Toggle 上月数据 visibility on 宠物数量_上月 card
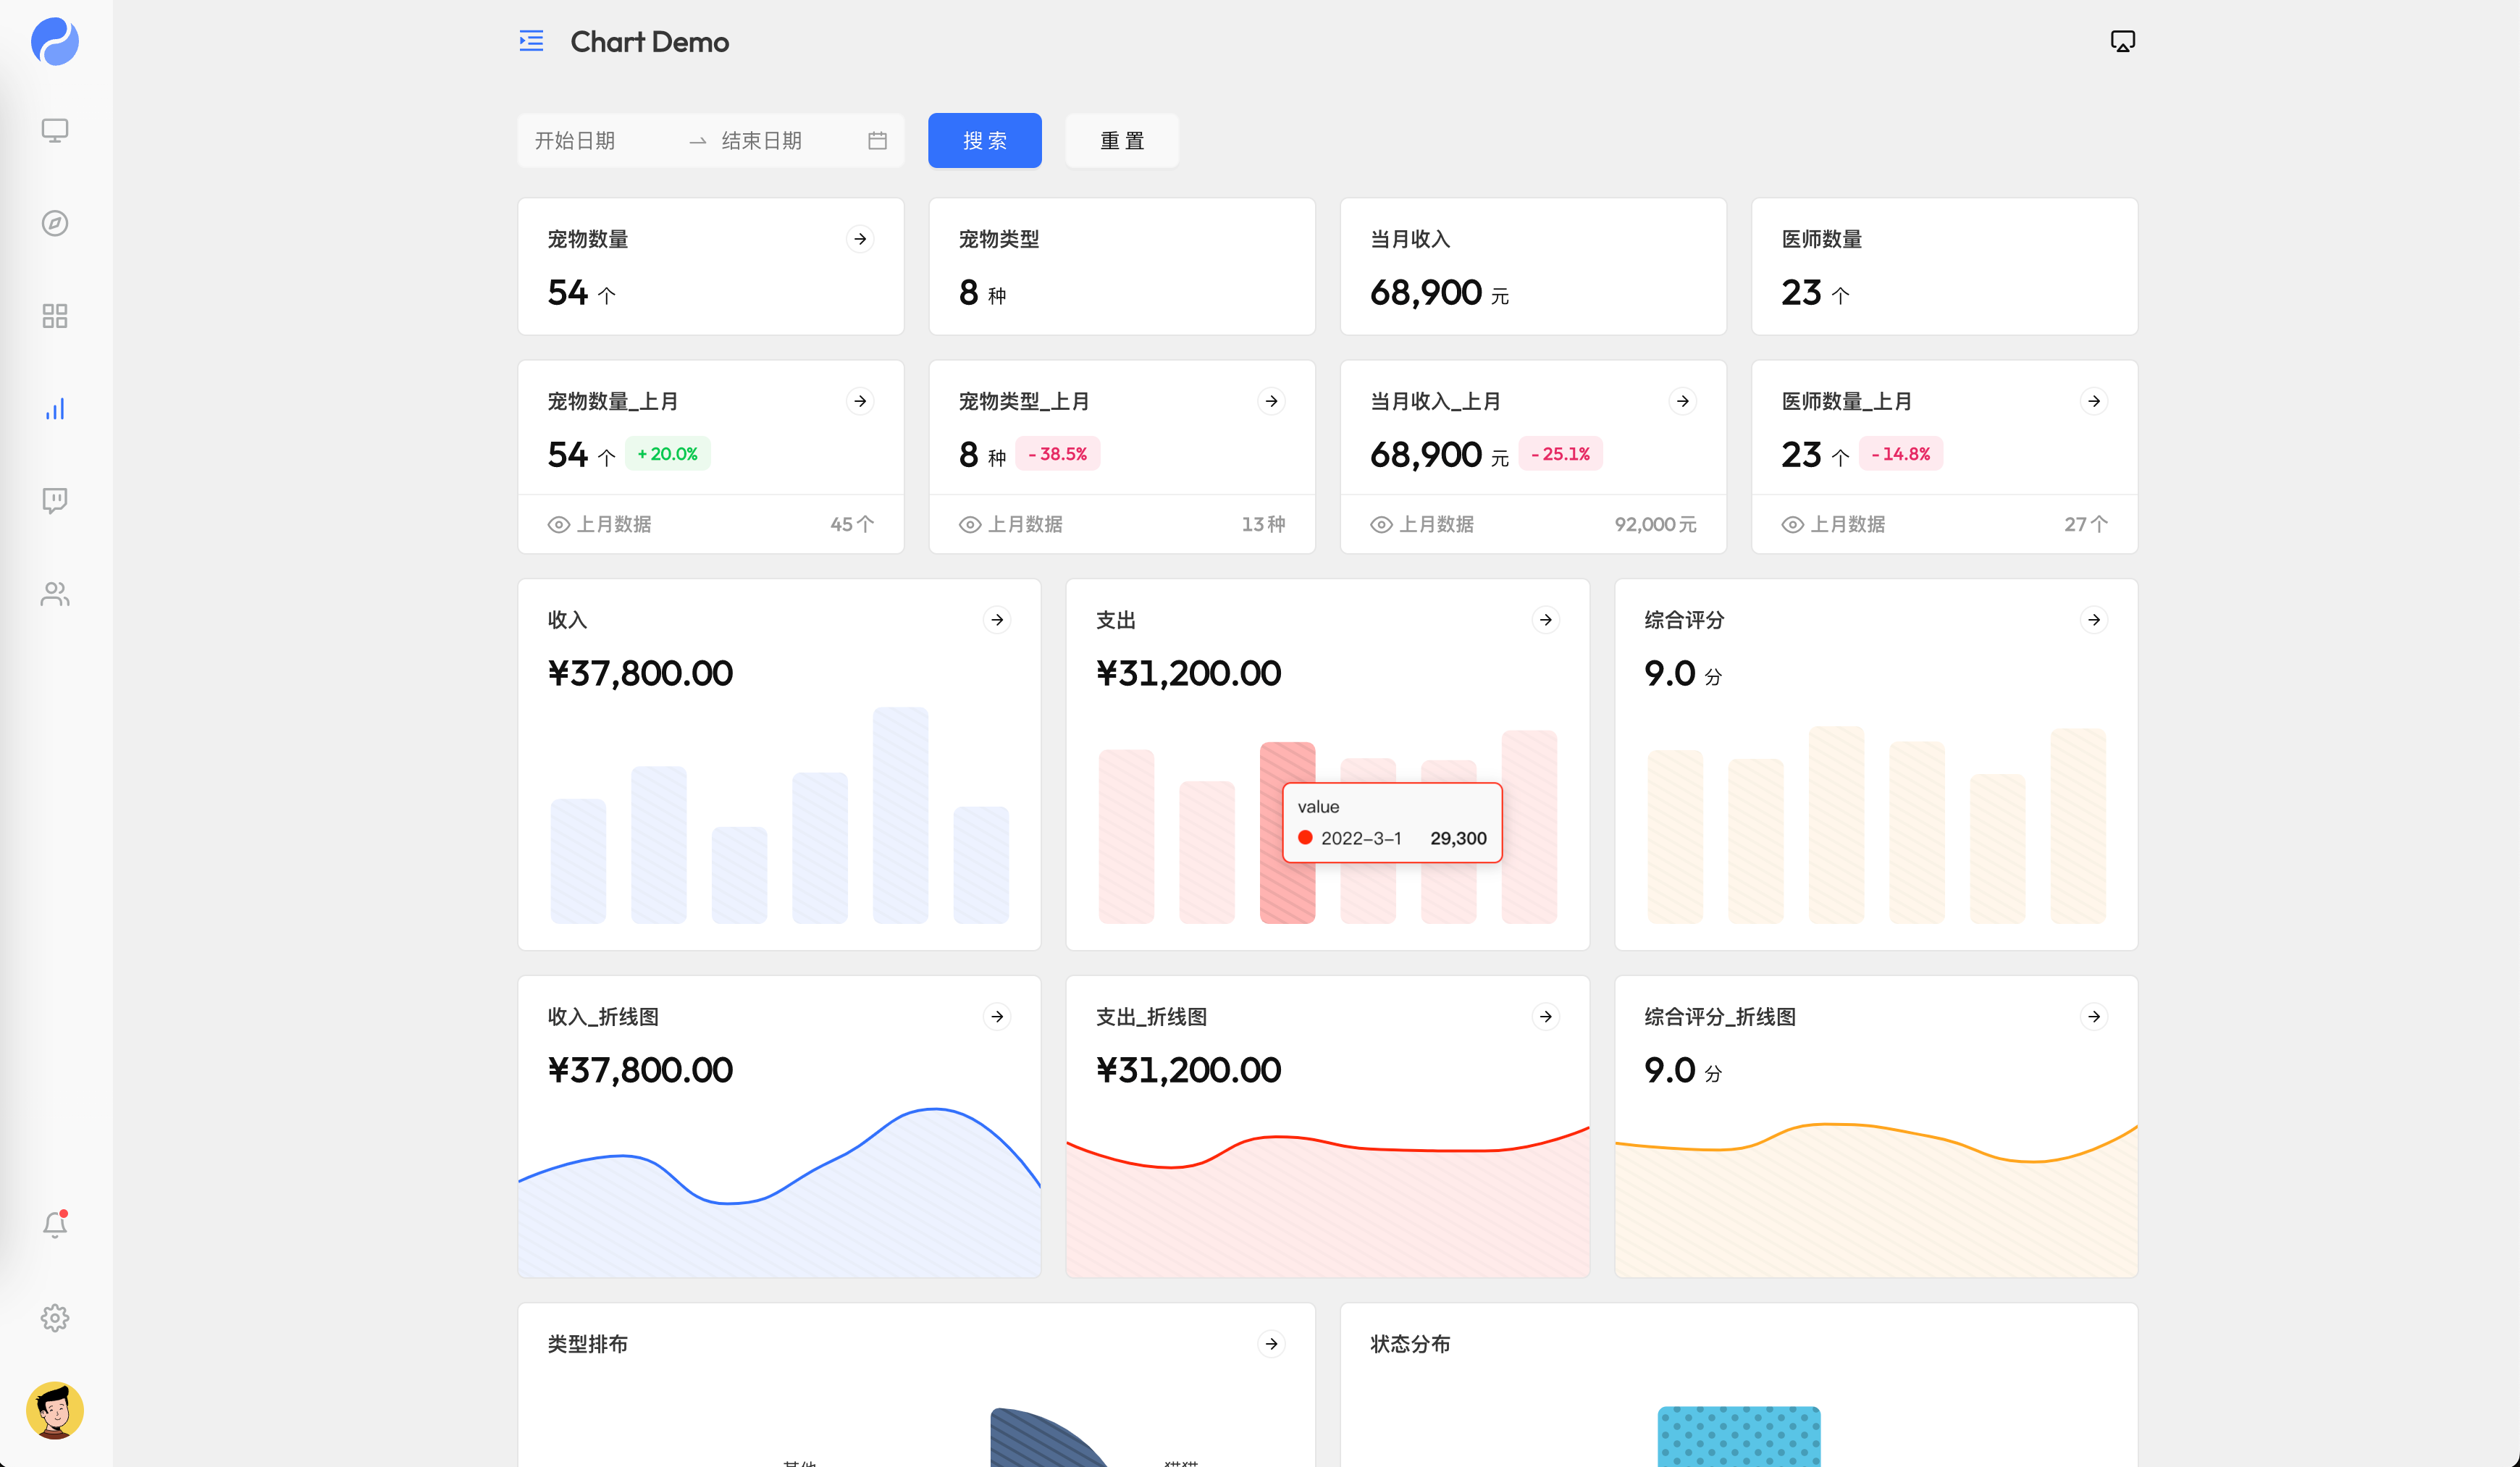The height and width of the screenshot is (1467, 2520). click(x=558, y=524)
